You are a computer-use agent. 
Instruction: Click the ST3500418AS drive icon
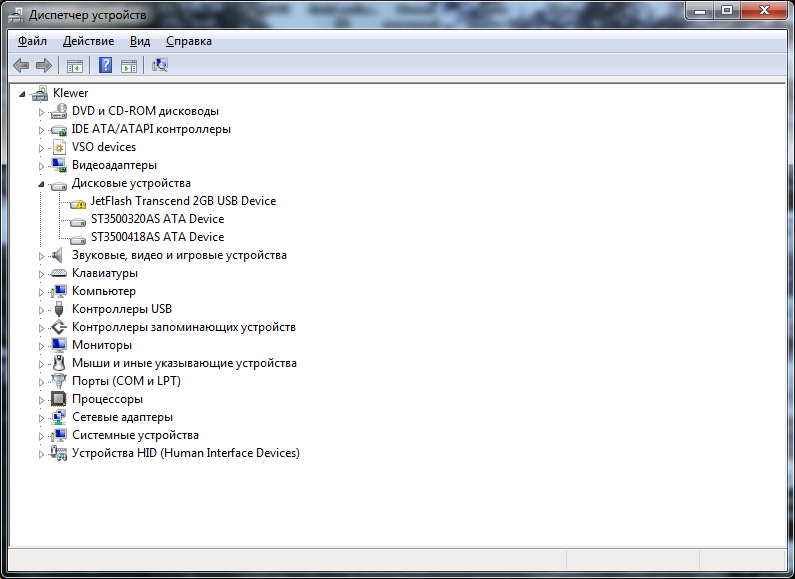(x=78, y=239)
